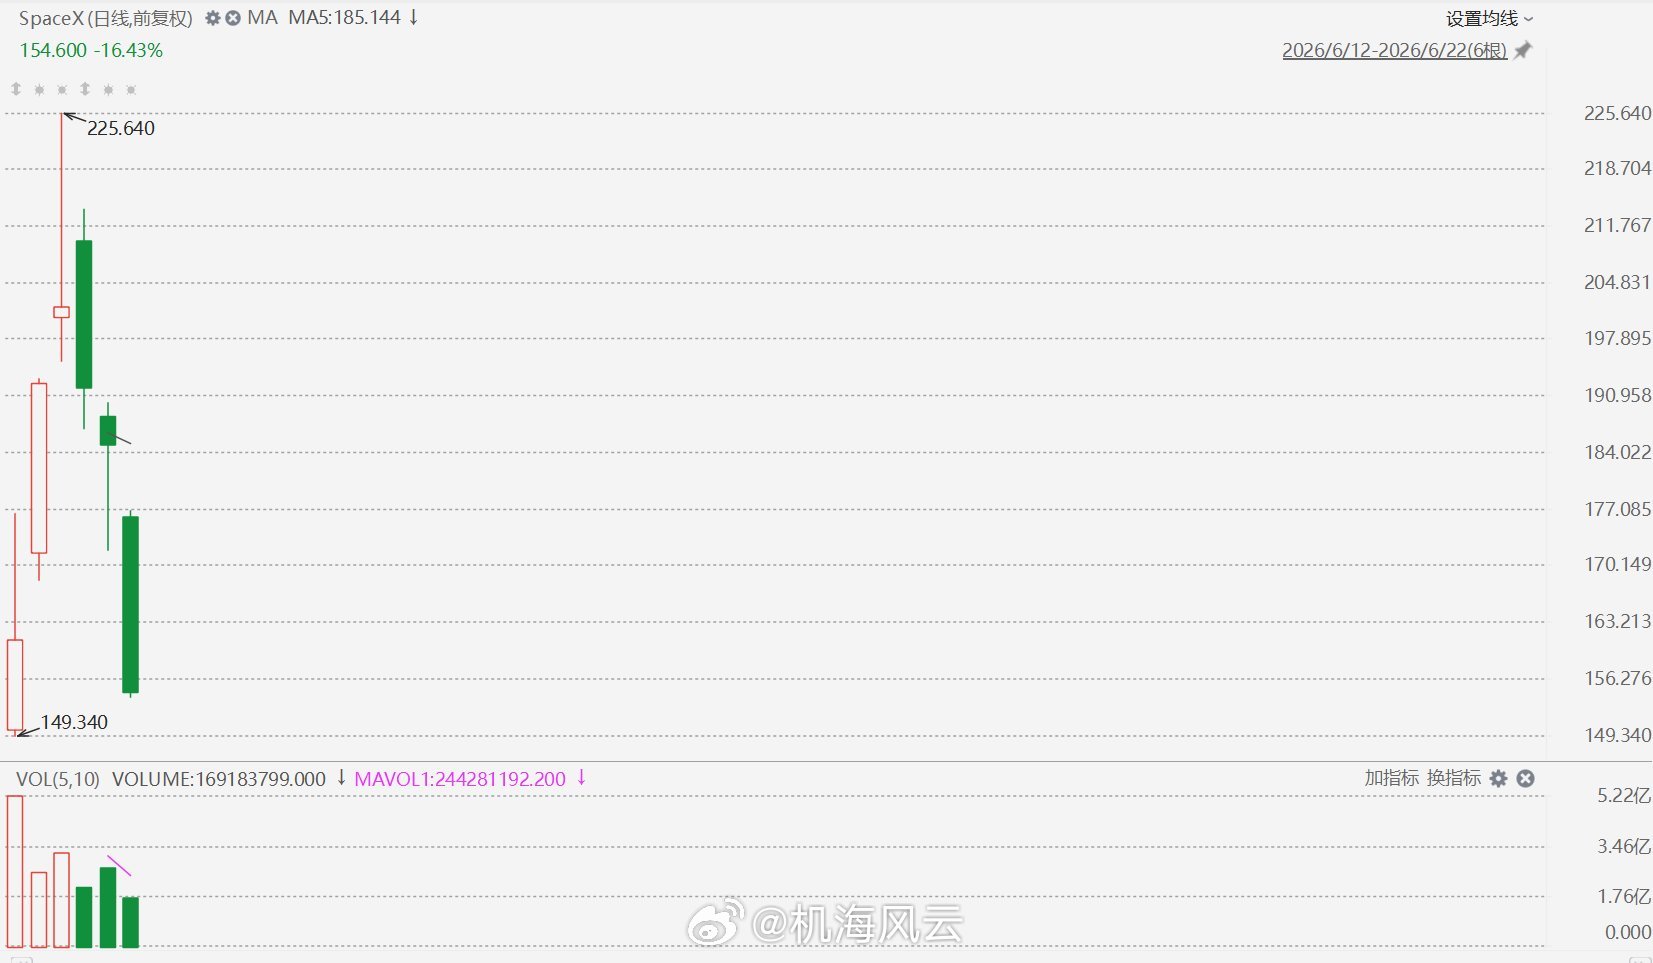Click the 1.76亿 volume axis label

click(x=1624, y=896)
